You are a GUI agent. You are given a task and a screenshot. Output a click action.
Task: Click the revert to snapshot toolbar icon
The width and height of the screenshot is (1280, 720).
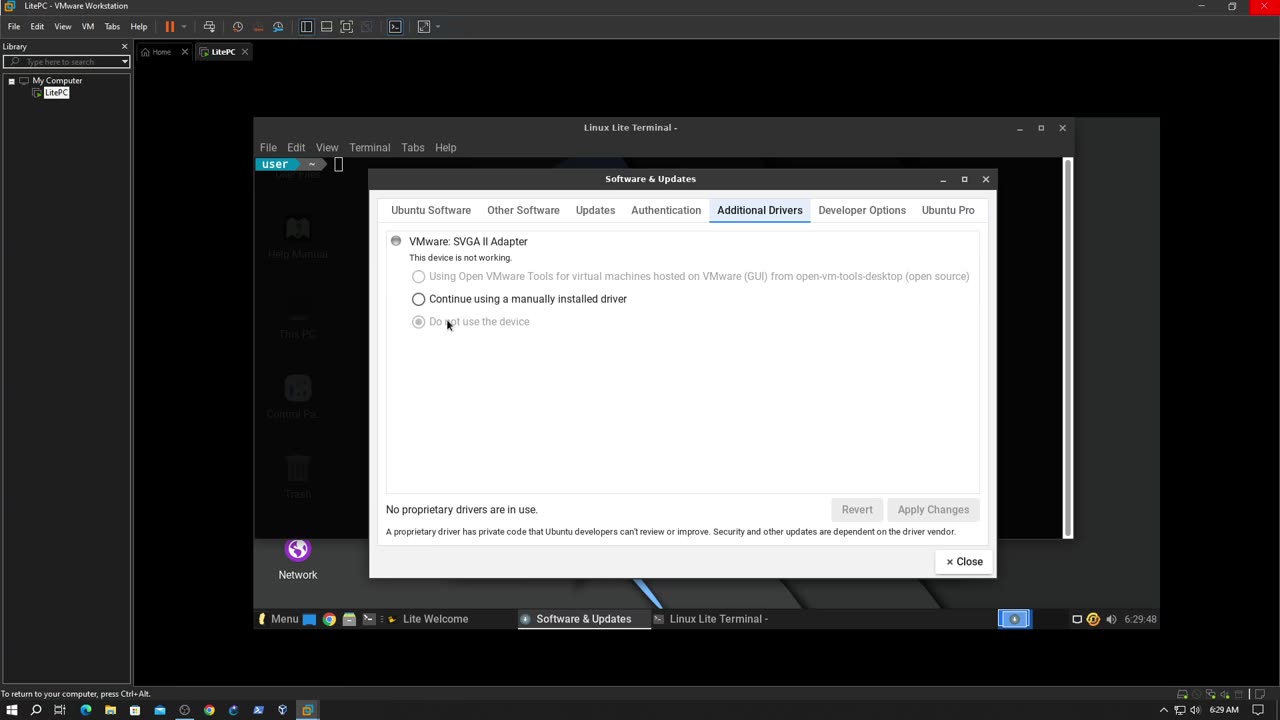pos(258,27)
